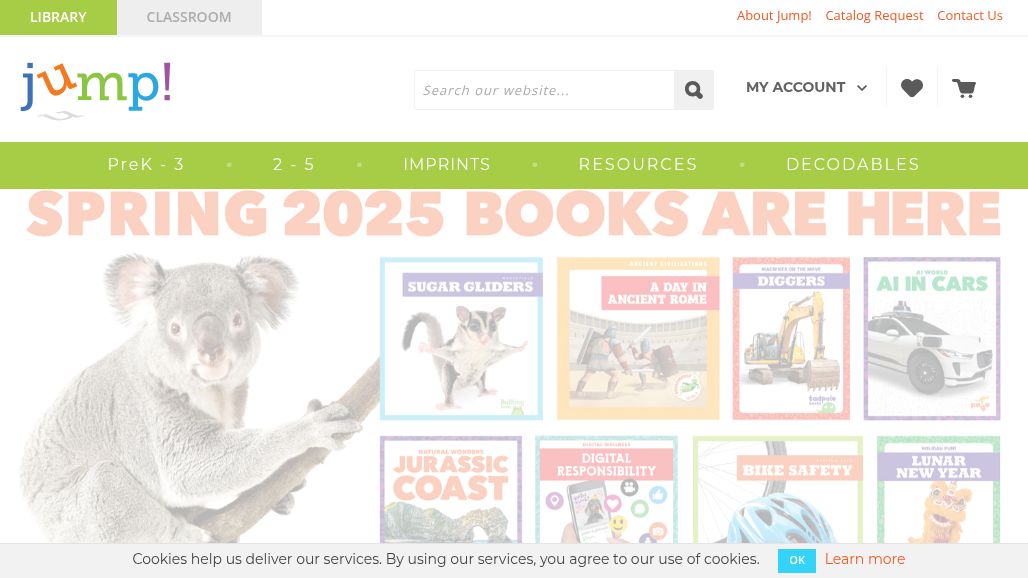
Task: Select the Lunar New Year book cover
Action: point(938,490)
